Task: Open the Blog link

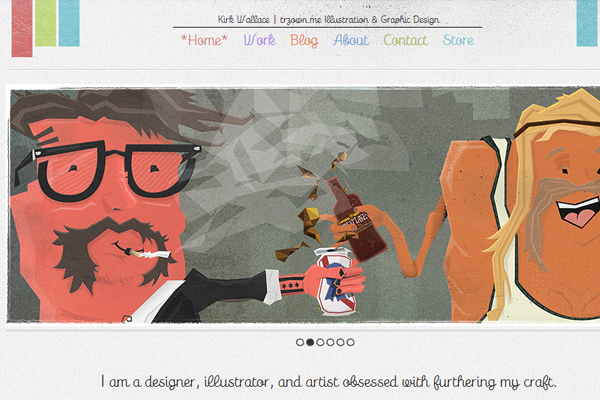Action: [x=304, y=41]
